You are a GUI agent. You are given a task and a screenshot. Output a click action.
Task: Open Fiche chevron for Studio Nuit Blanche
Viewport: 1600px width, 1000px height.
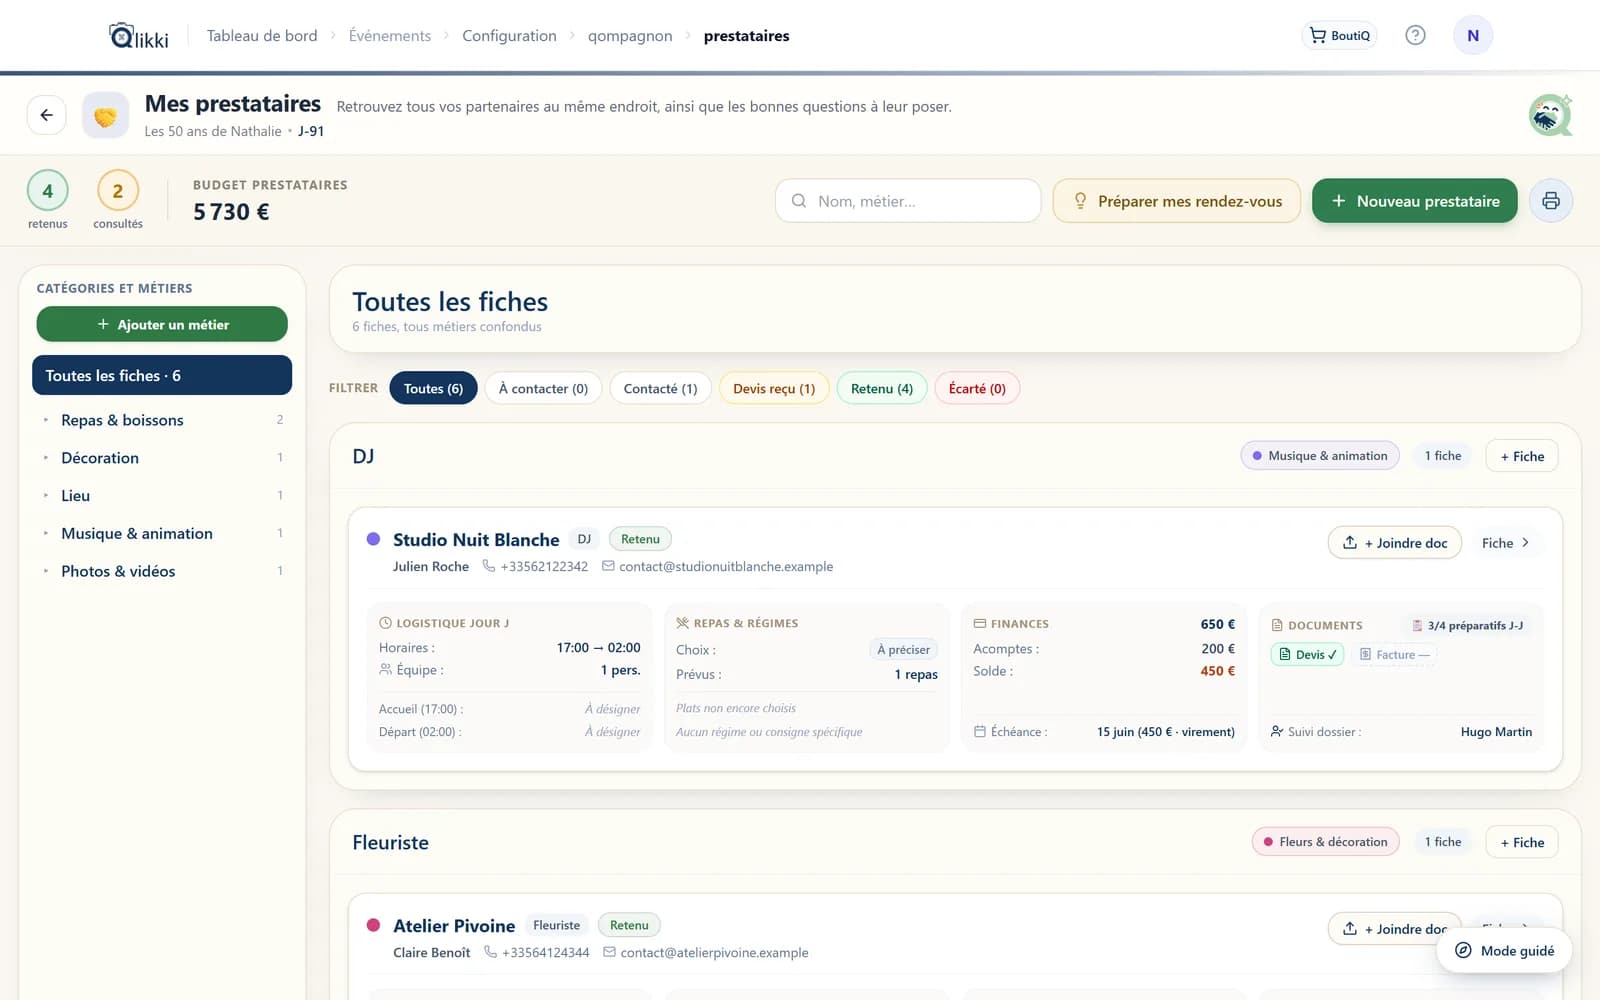point(1505,543)
